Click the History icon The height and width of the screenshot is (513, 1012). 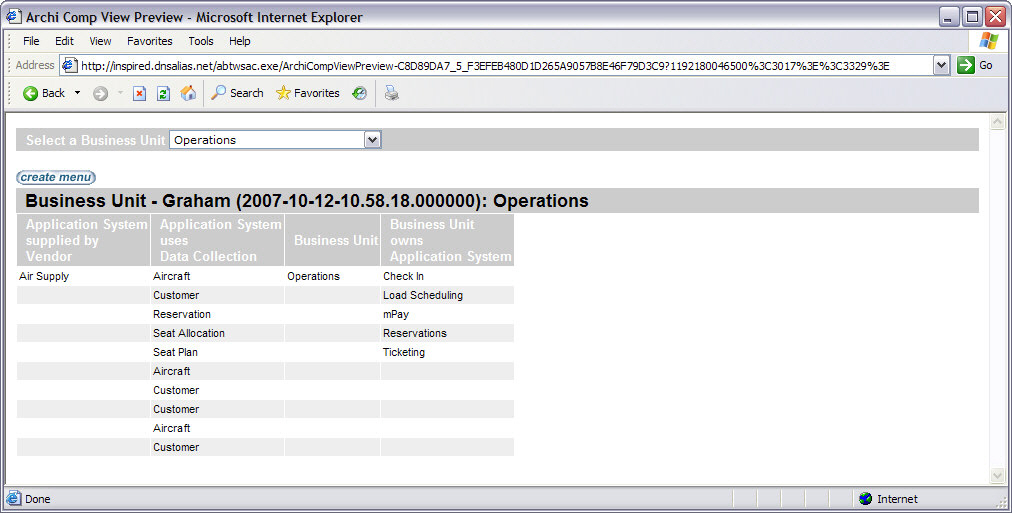359,94
